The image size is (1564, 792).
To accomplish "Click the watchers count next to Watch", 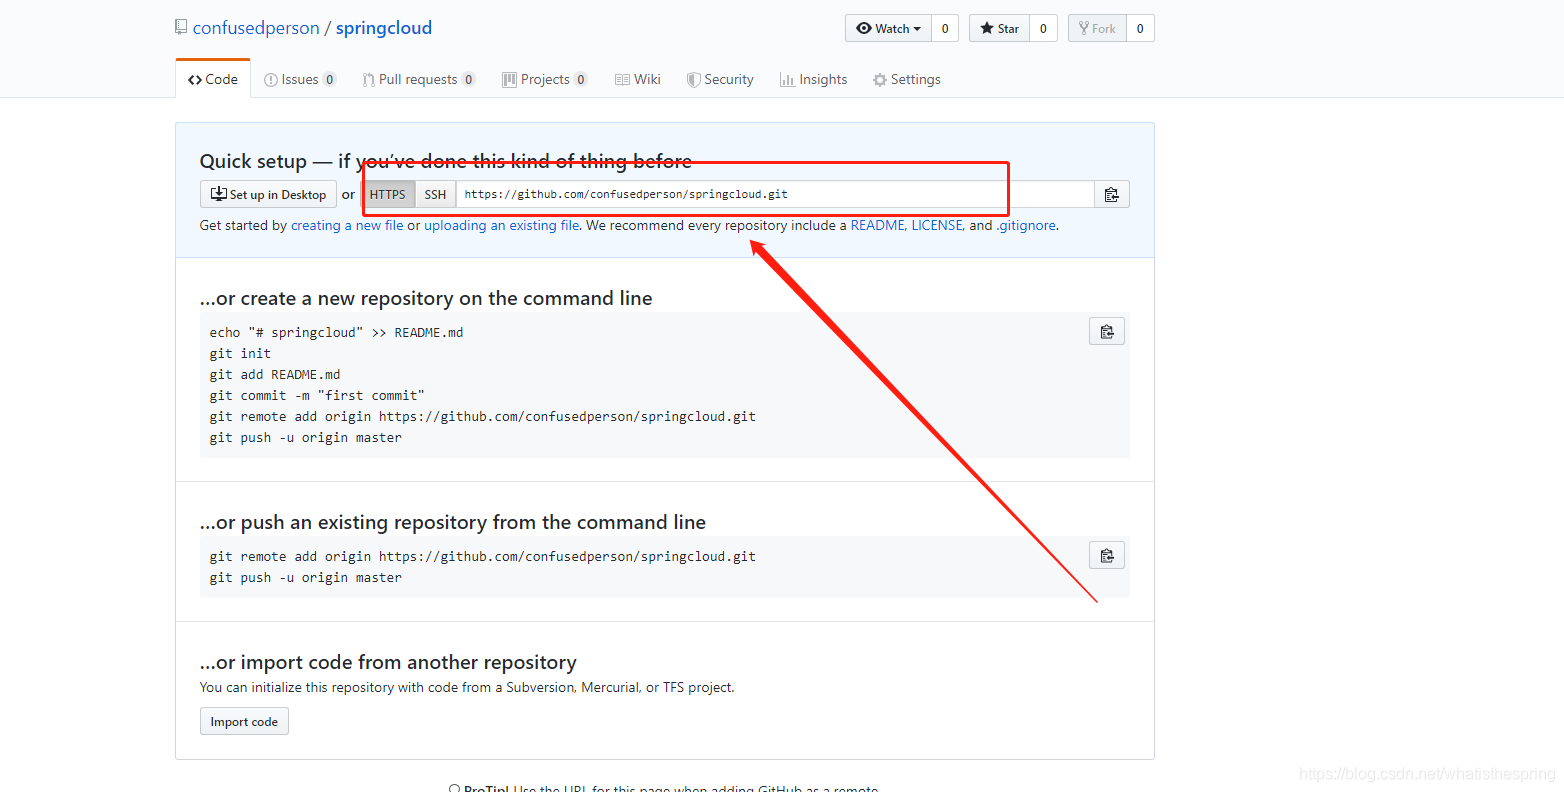I will [945, 28].
